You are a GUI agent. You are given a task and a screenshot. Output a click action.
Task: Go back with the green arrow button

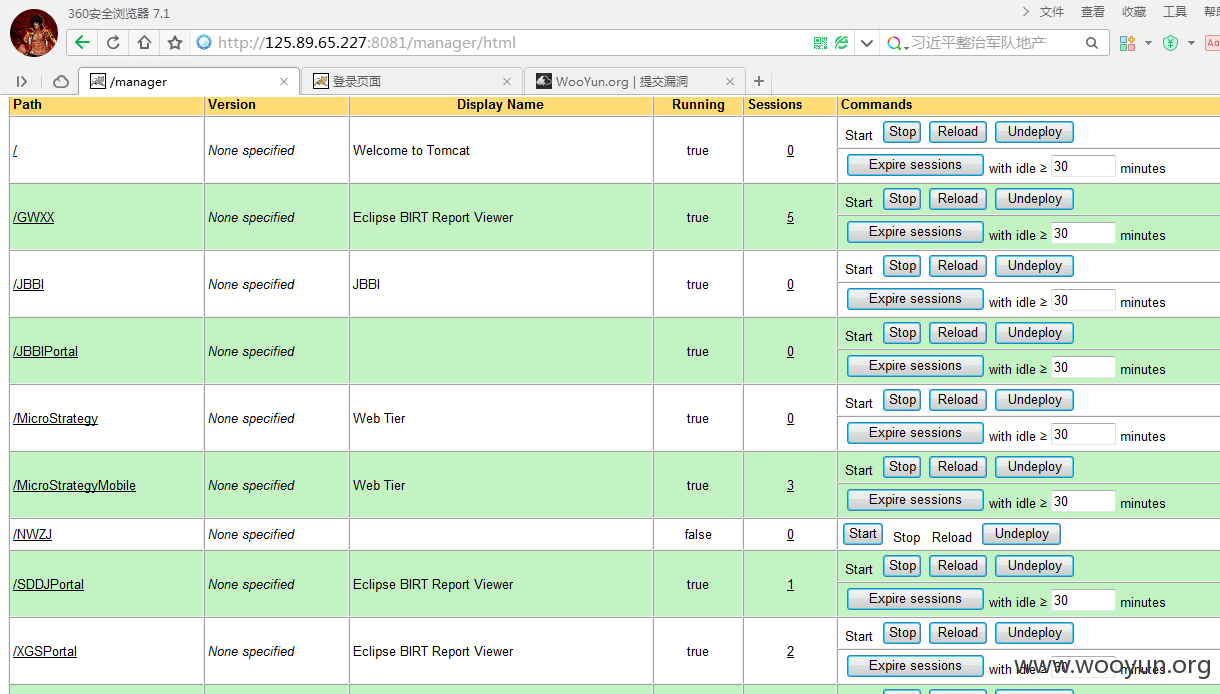(82, 42)
